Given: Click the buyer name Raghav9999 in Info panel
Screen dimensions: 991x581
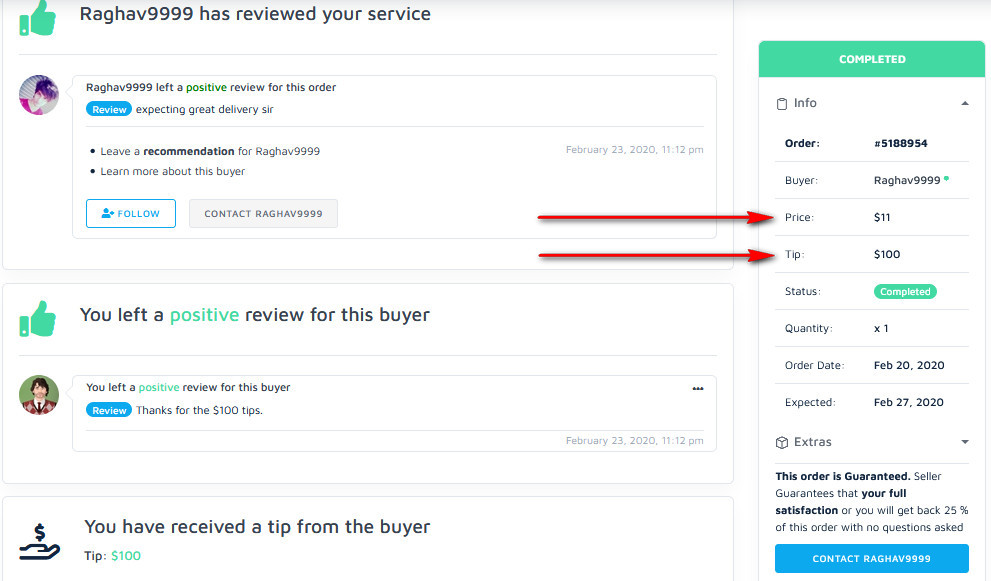Looking at the screenshot, I should click(x=907, y=180).
